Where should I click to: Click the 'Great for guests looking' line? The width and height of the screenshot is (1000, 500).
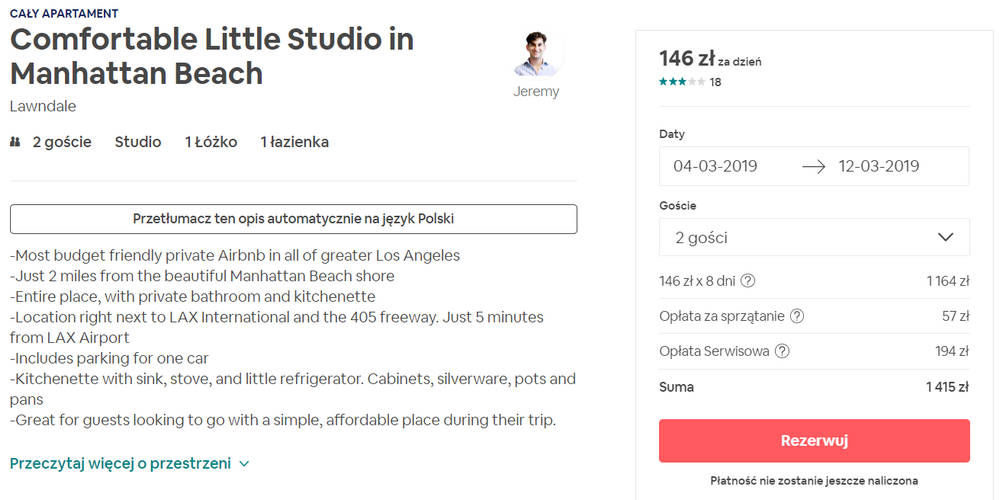coord(284,420)
